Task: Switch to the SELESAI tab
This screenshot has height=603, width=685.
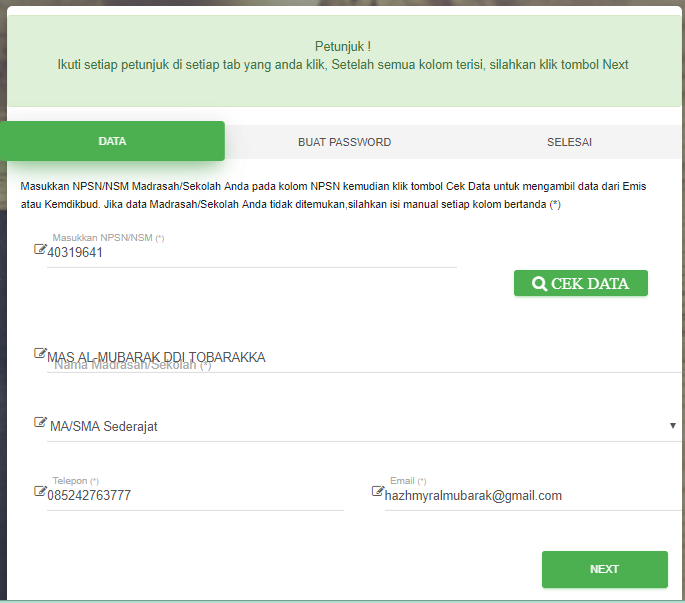Action: click(x=569, y=142)
